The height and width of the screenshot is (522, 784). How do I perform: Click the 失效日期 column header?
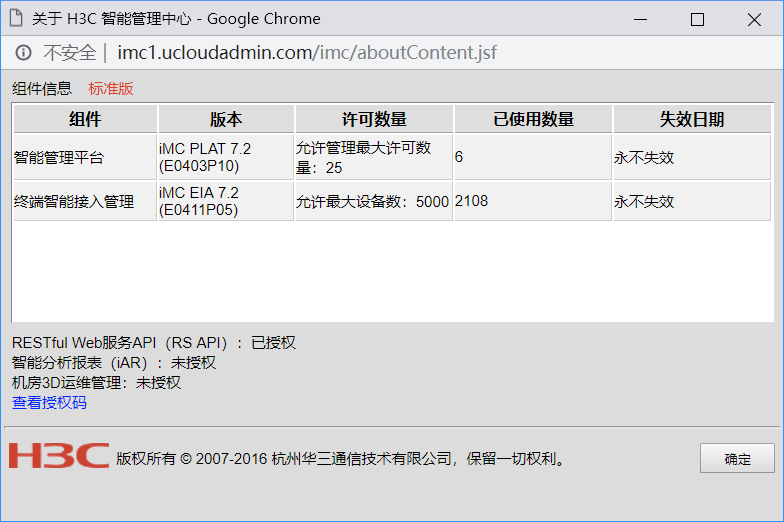point(692,119)
